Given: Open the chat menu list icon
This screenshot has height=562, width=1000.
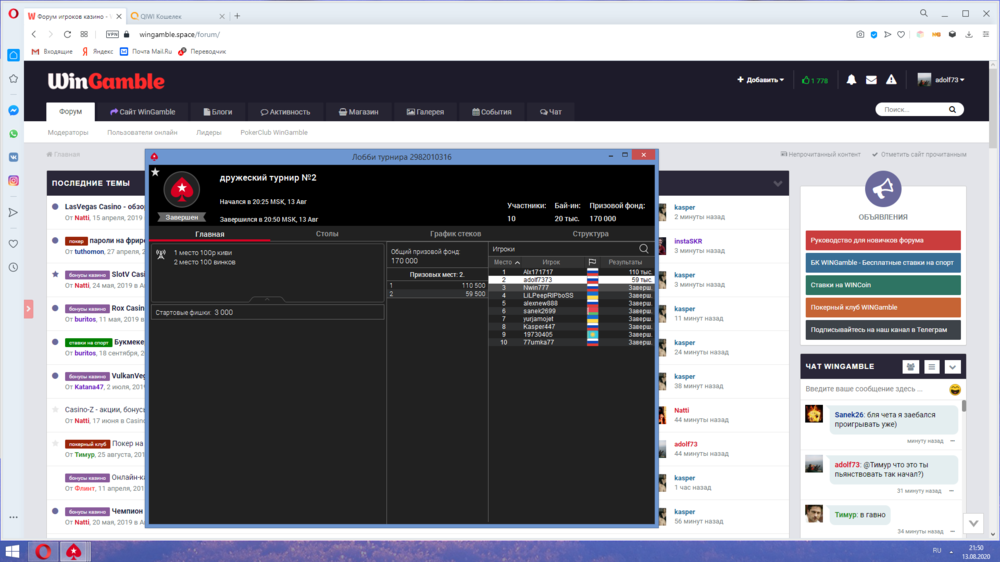Looking at the screenshot, I should point(931,367).
